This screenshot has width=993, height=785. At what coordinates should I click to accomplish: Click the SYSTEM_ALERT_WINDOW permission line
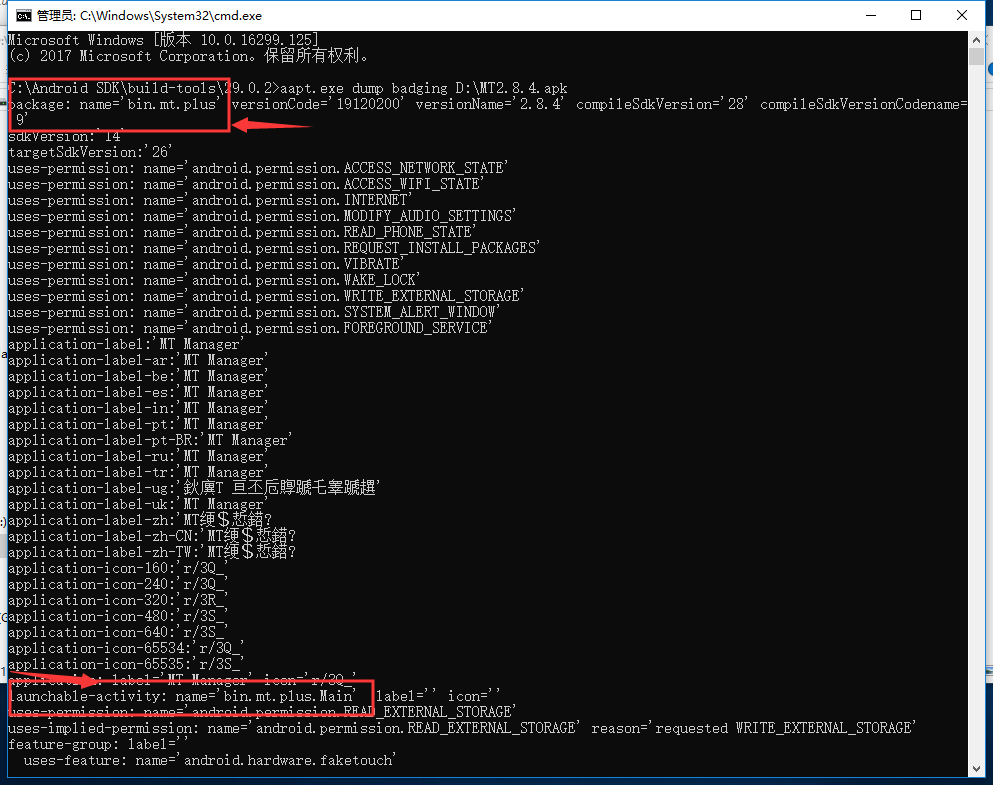[x=255, y=312]
